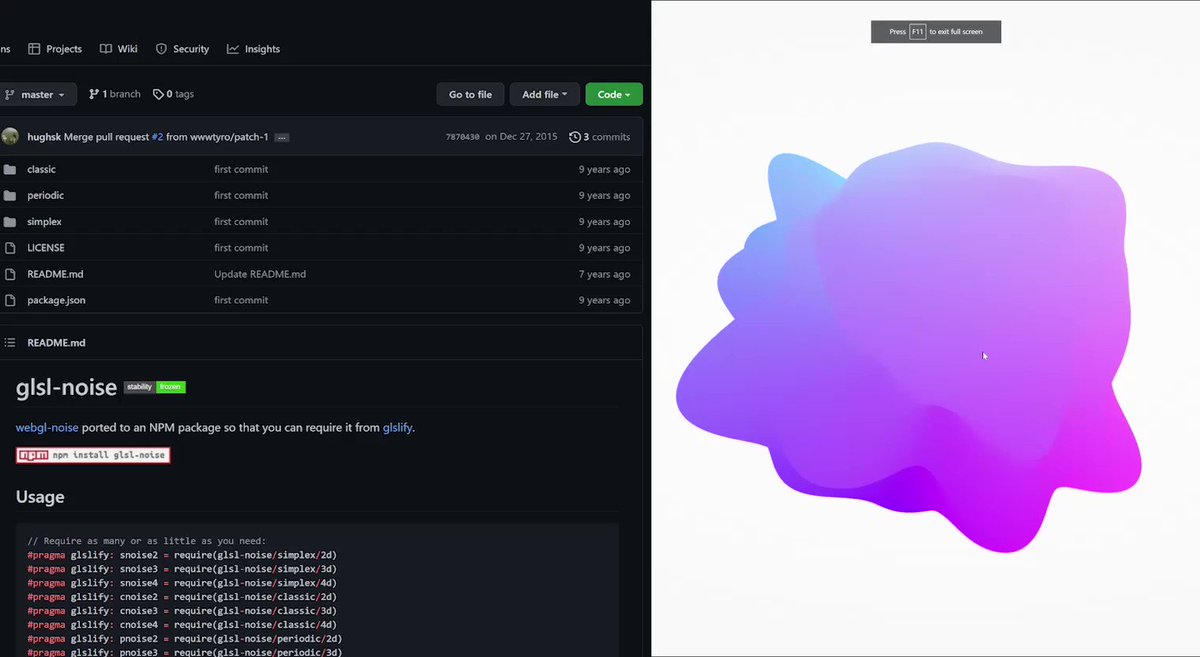Click the classic folder icon

[x=10, y=170]
